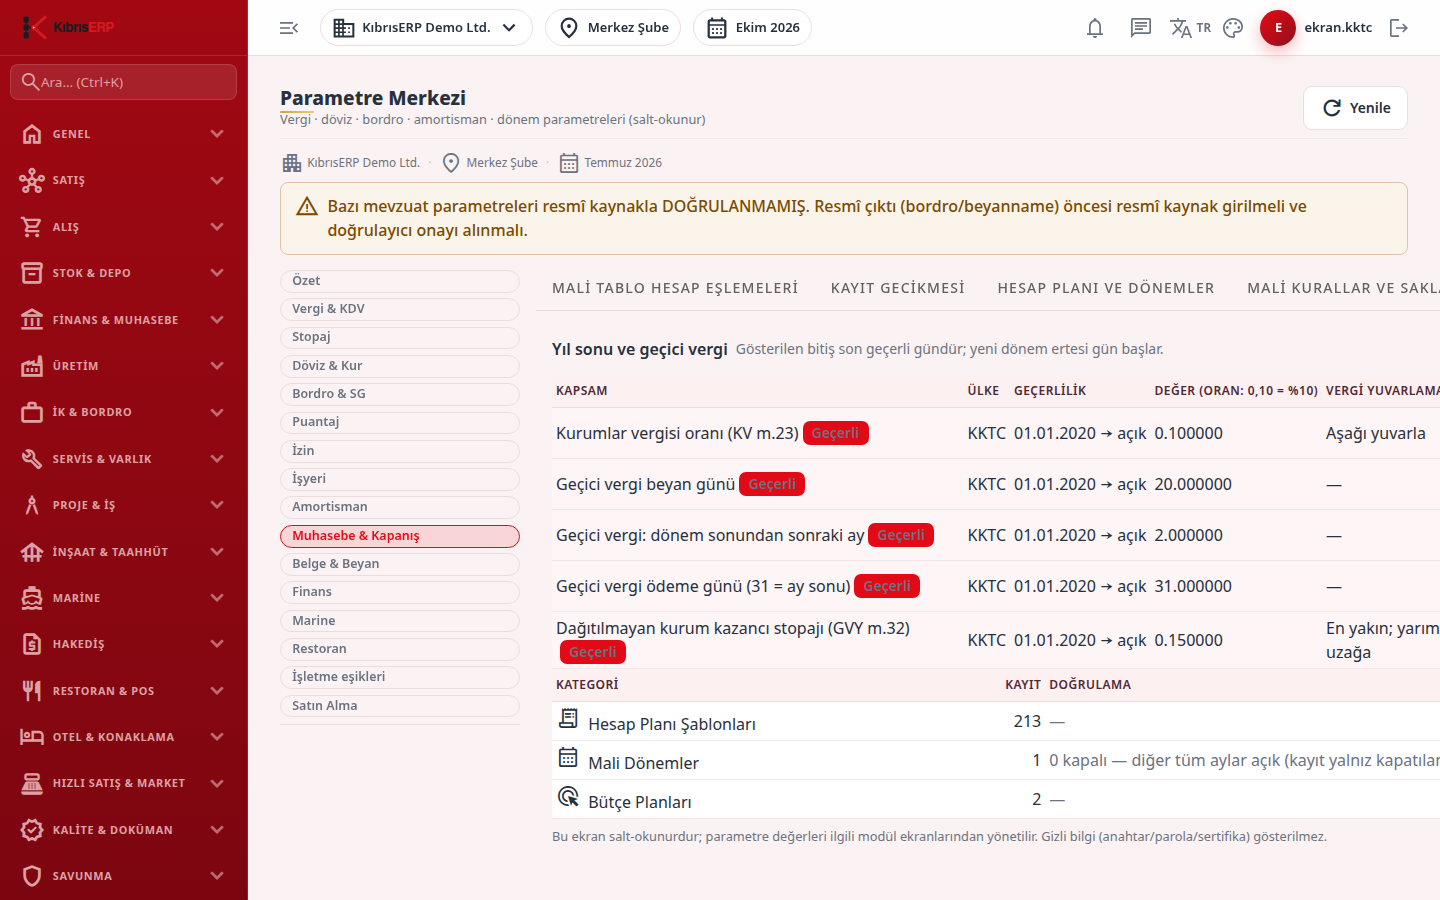This screenshot has height=900, width=1440.
Task: Open theme palette icon
Action: (1233, 28)
